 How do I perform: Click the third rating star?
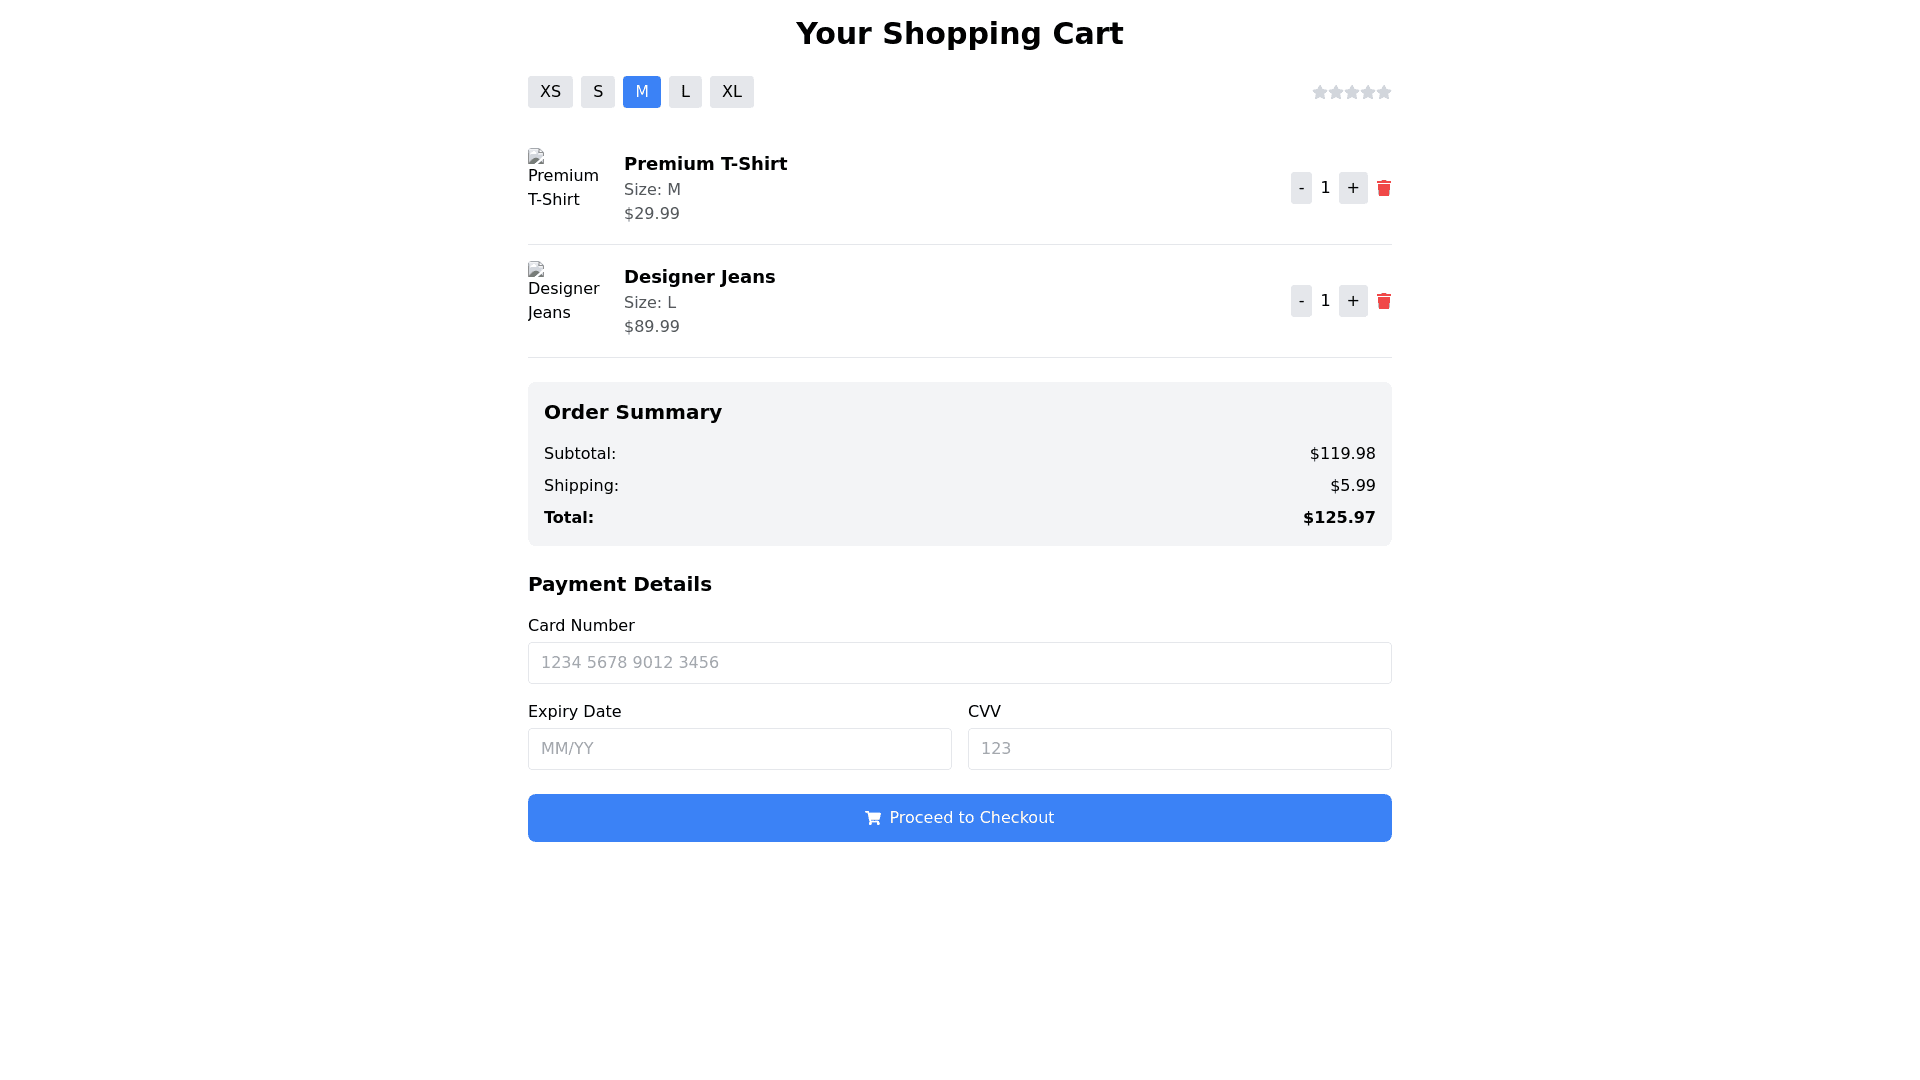pos(1352,92)
